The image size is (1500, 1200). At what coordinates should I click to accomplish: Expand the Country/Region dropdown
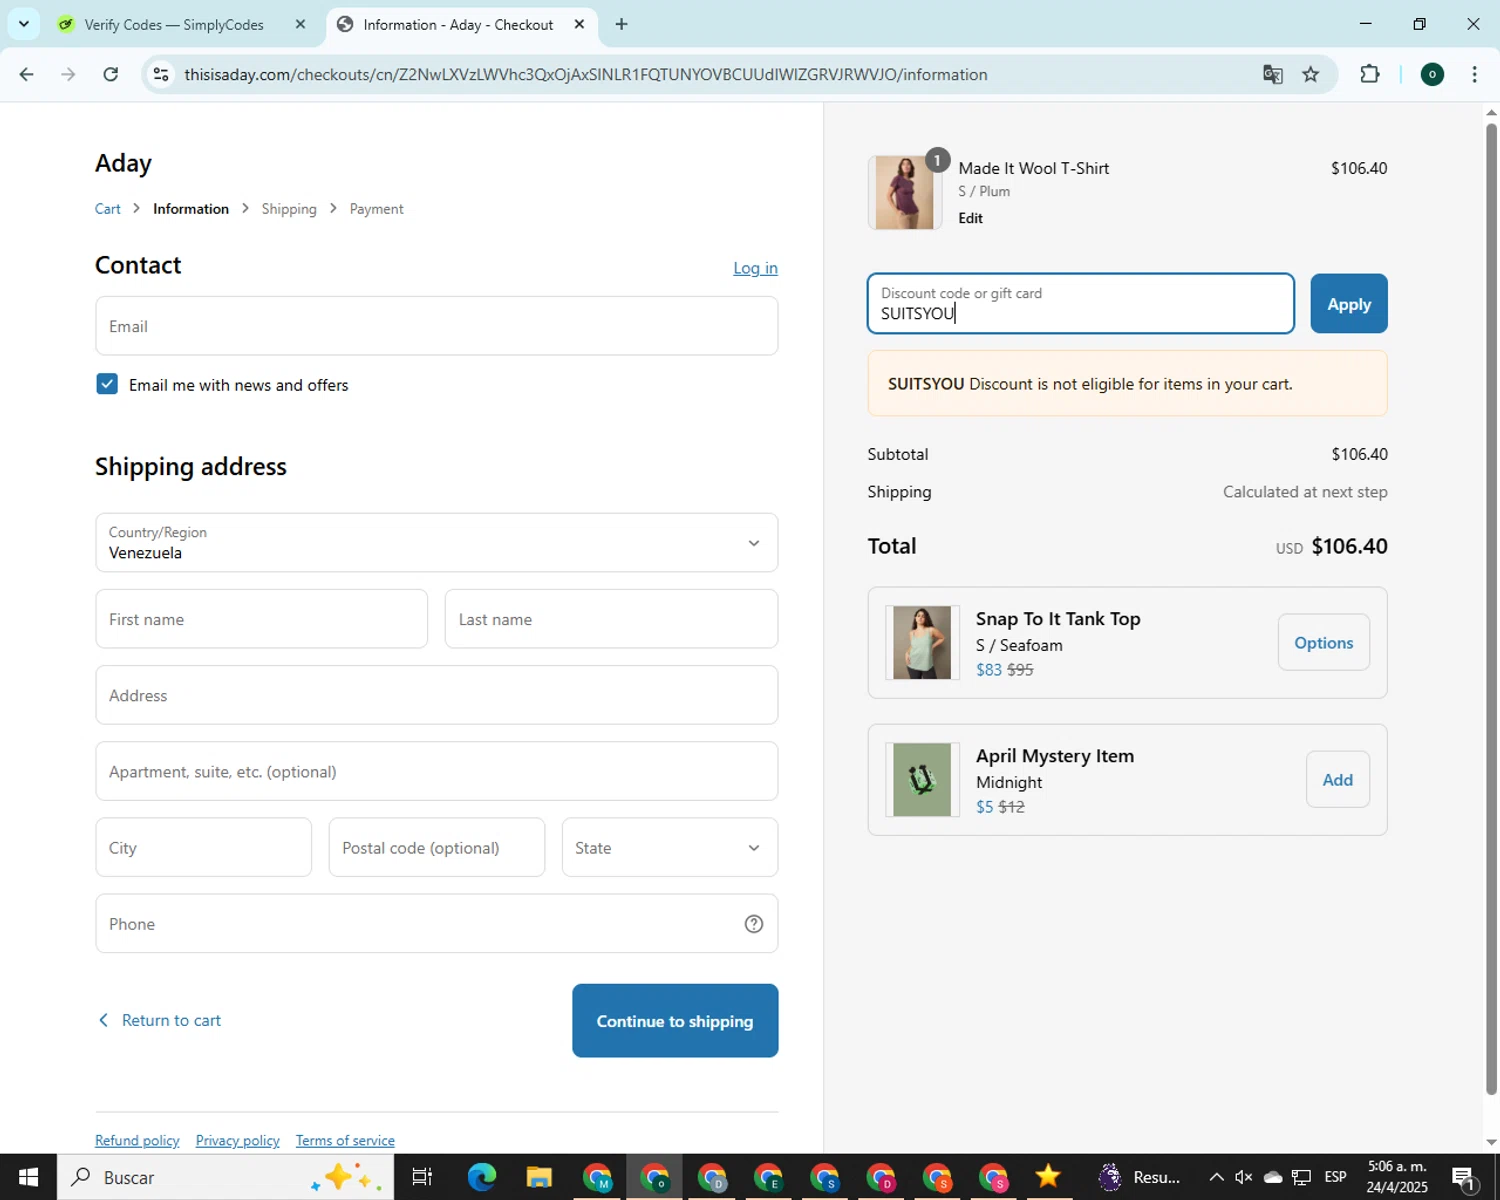coord(437,543)
